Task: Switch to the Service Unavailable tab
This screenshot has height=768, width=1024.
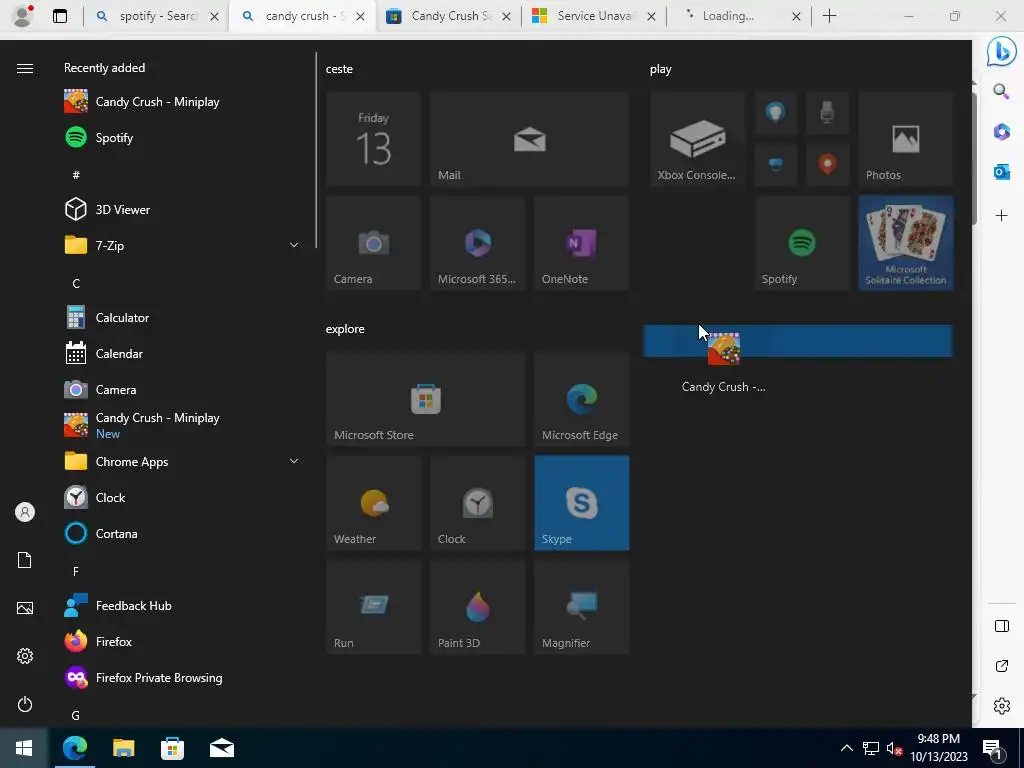Action: (x=594, y=16)
